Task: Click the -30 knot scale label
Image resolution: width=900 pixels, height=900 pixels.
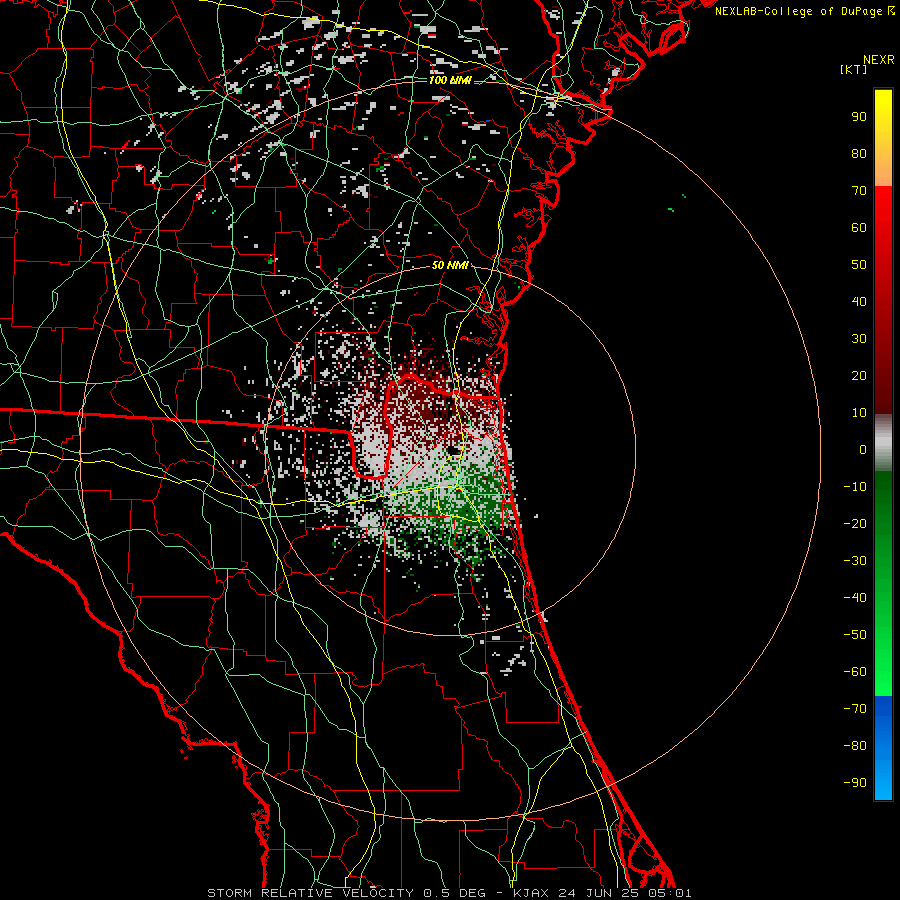Action: click(x=855, y=561)
